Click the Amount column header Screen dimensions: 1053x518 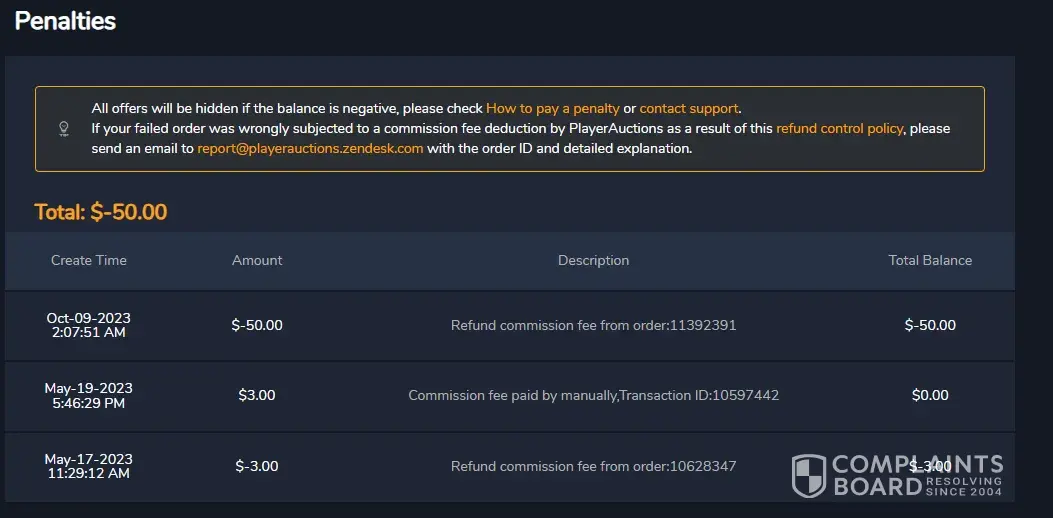[x=257, y=260]
